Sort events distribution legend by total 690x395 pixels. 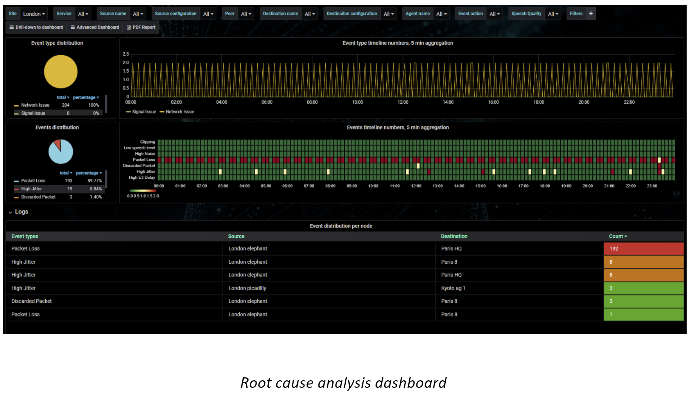click(x=66, y=173)
